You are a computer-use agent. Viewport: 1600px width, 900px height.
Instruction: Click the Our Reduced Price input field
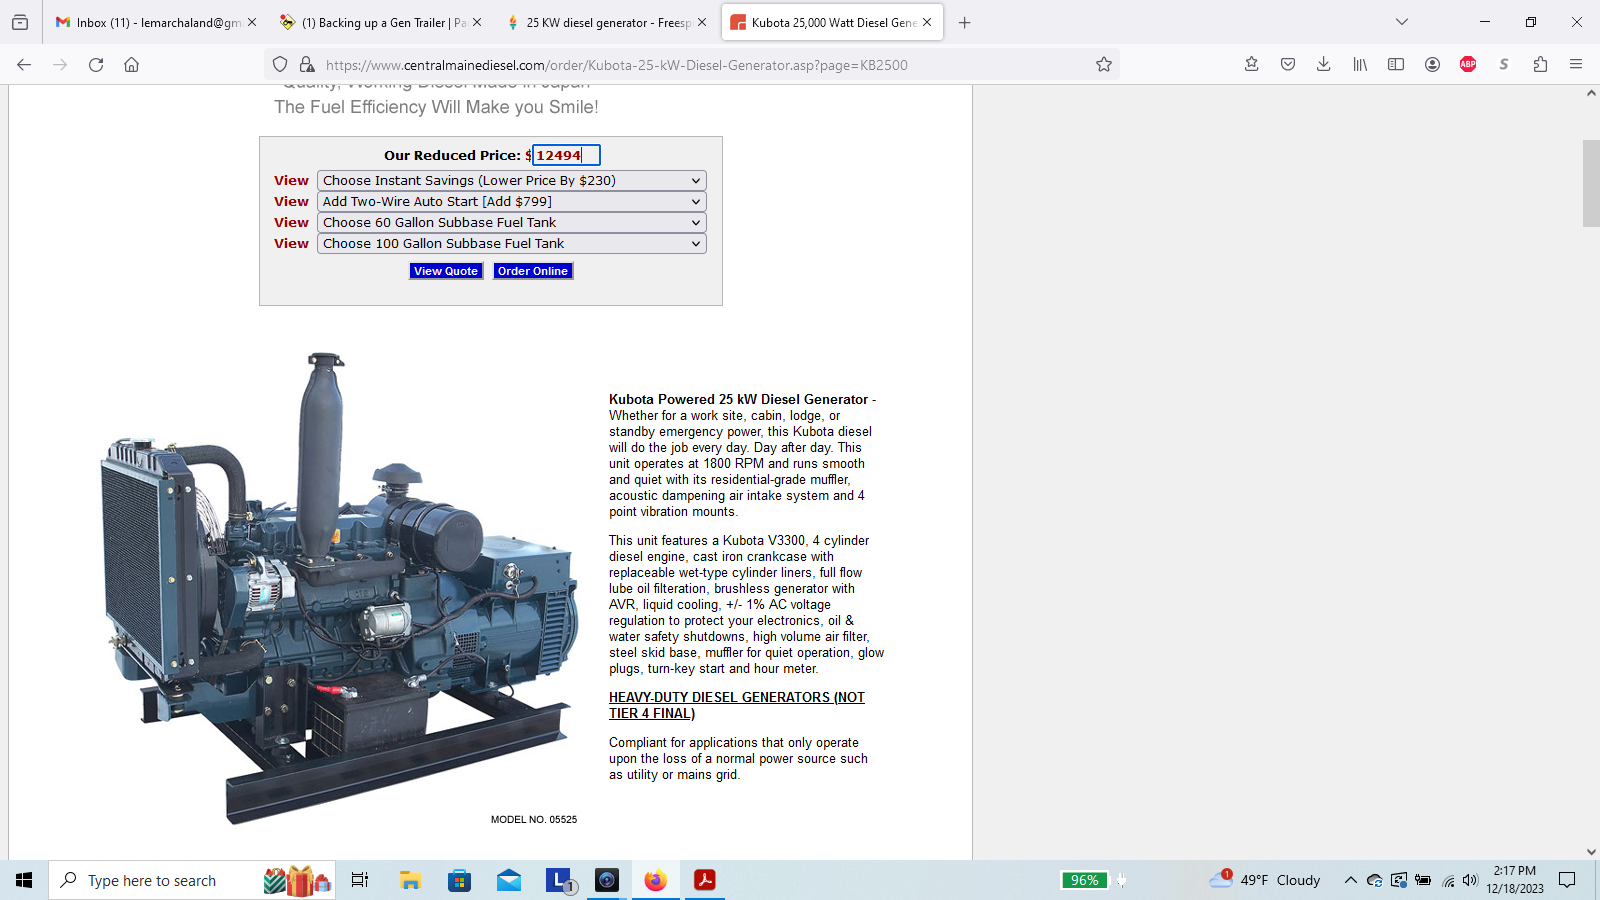[565, 155]
